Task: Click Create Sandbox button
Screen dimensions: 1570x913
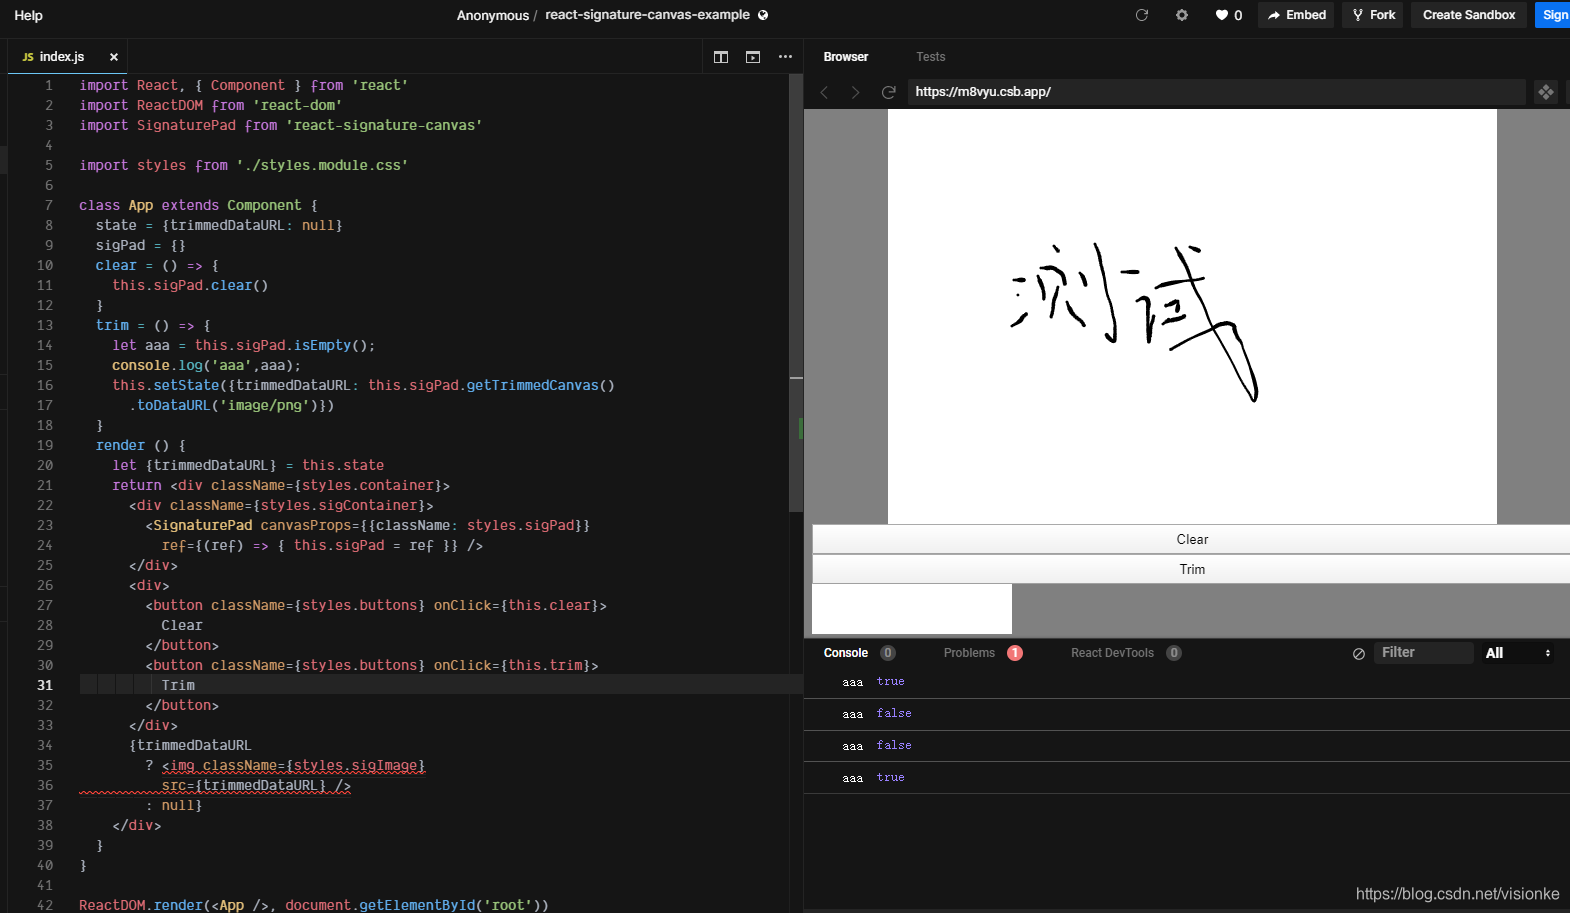Action: (x=1469, y=15)
